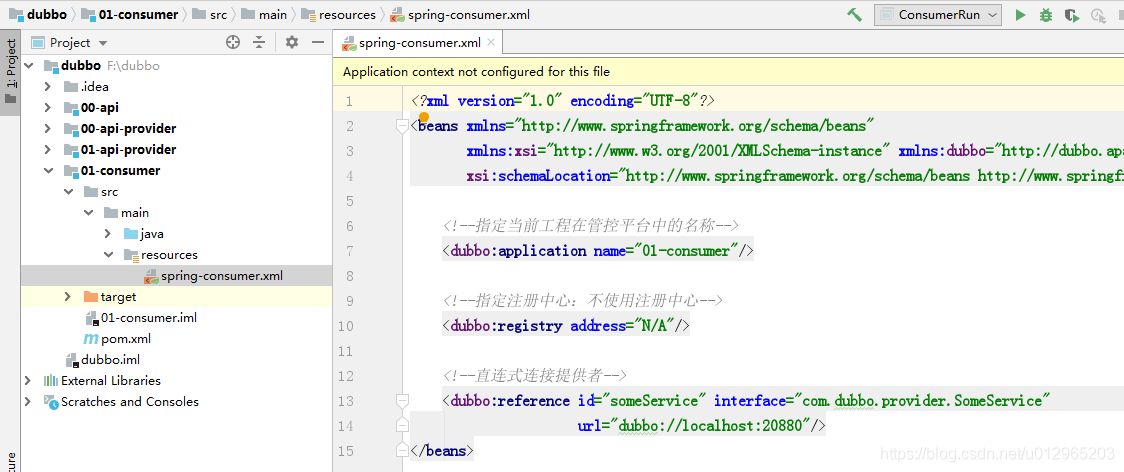Click the xml version declaration on line 1
Screen dimensions: 1124x472
coord(563,100)
